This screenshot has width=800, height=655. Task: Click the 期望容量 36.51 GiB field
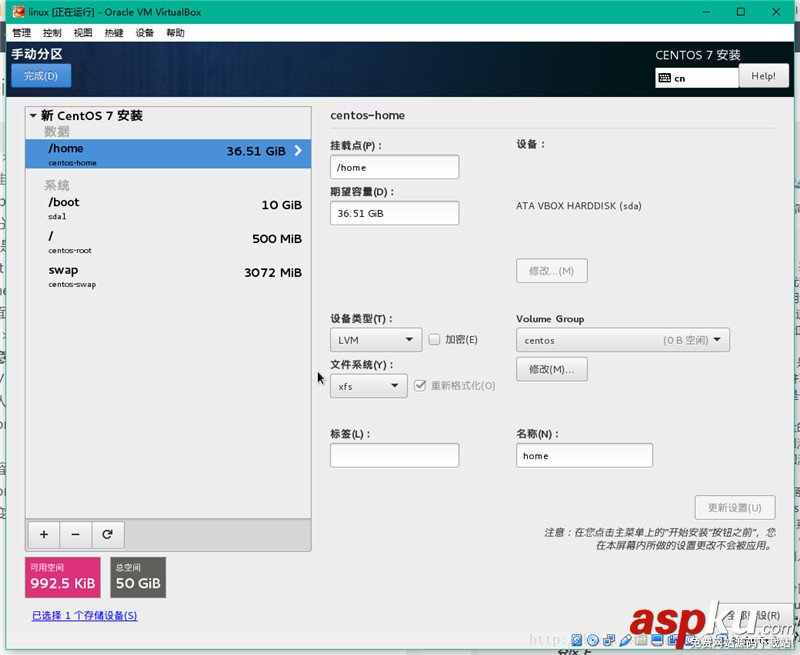[x=394, y=213]
